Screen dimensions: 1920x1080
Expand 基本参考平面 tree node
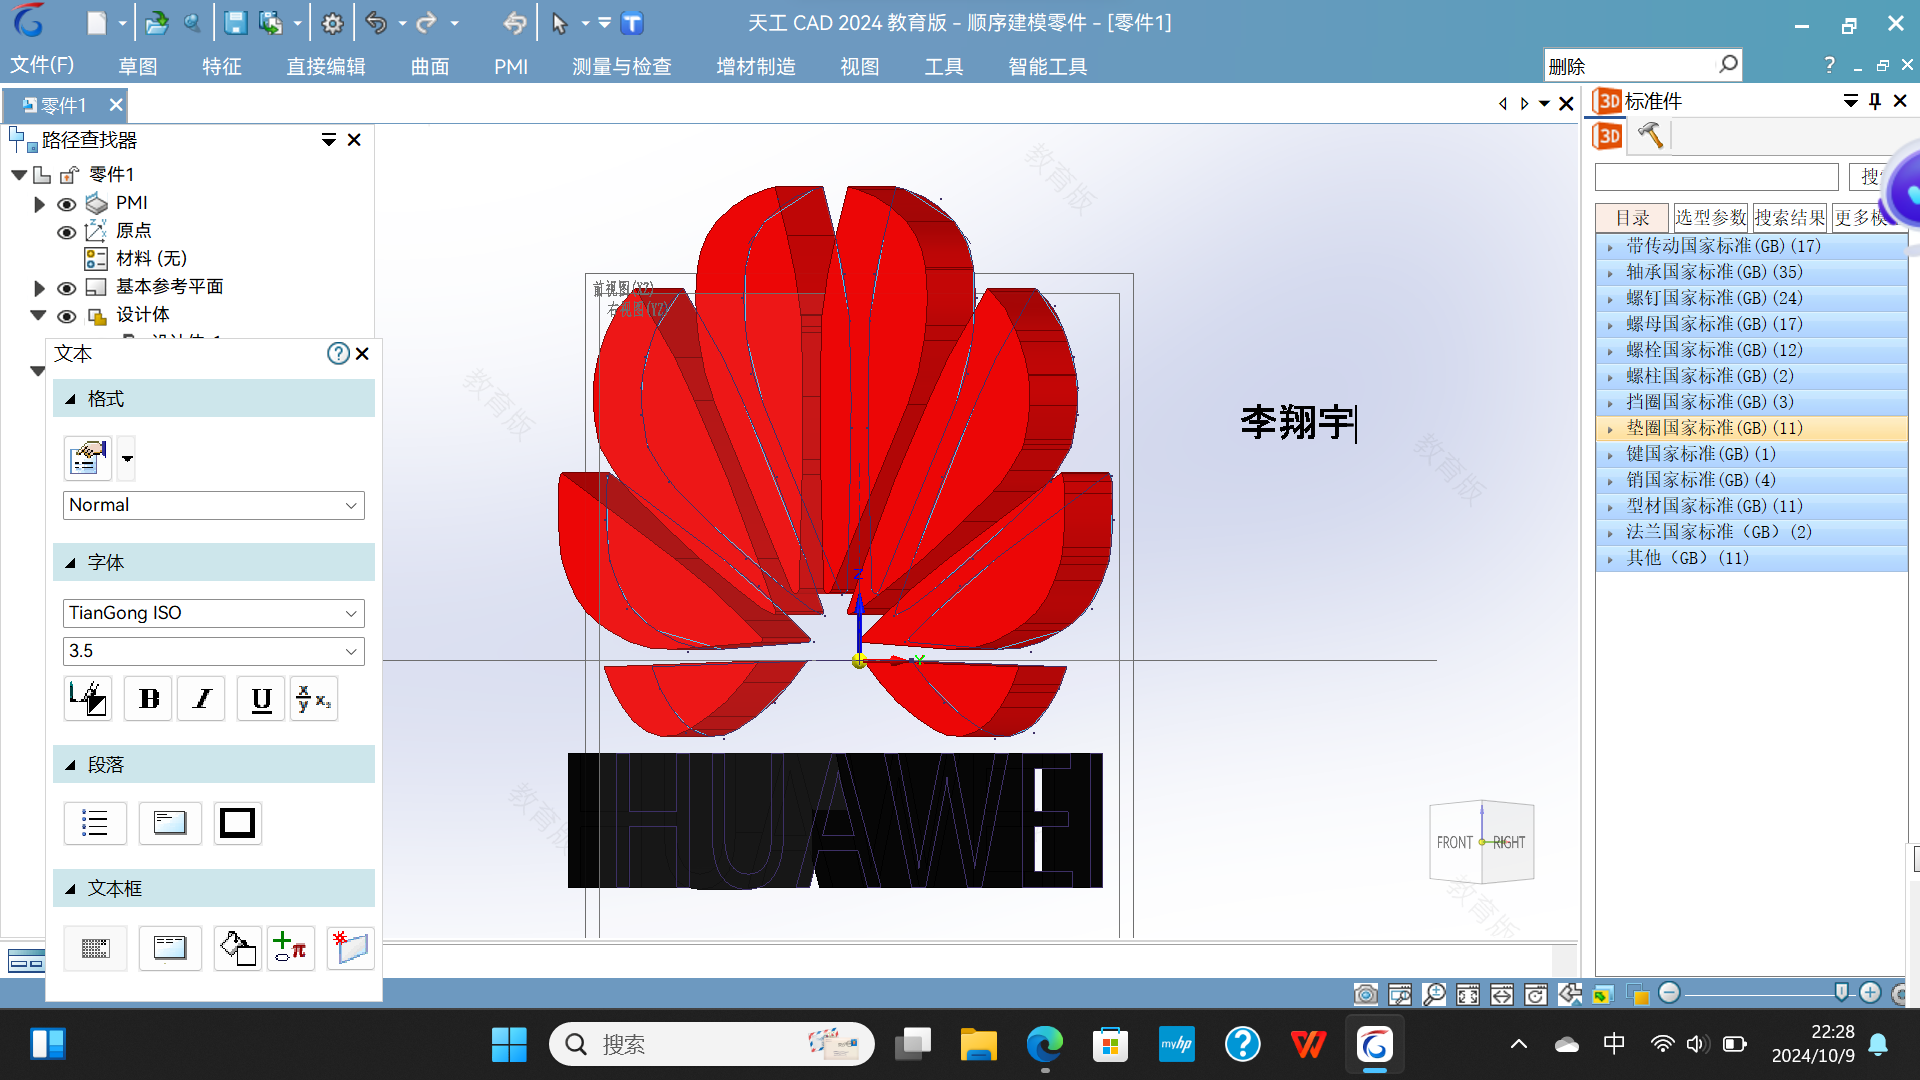39,288
